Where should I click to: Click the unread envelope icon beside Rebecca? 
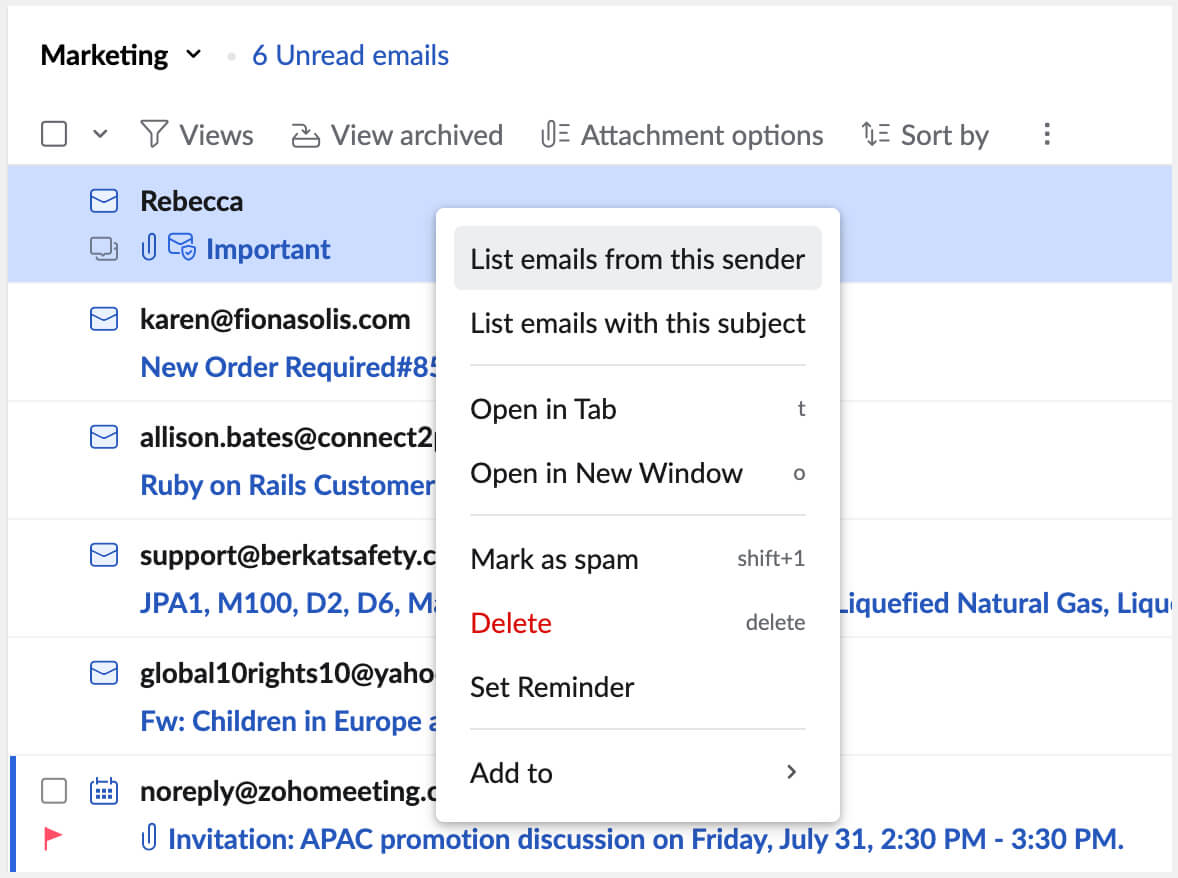(x=103, y=200)
